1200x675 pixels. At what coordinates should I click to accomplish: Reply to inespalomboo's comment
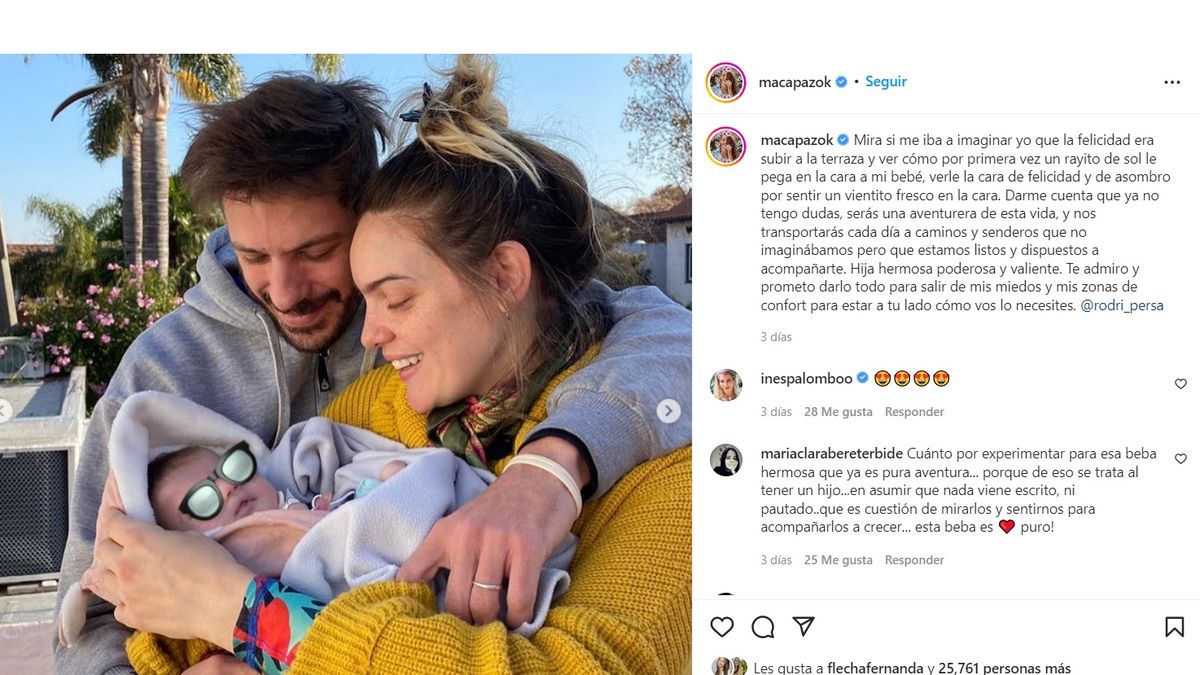[914, 412]
